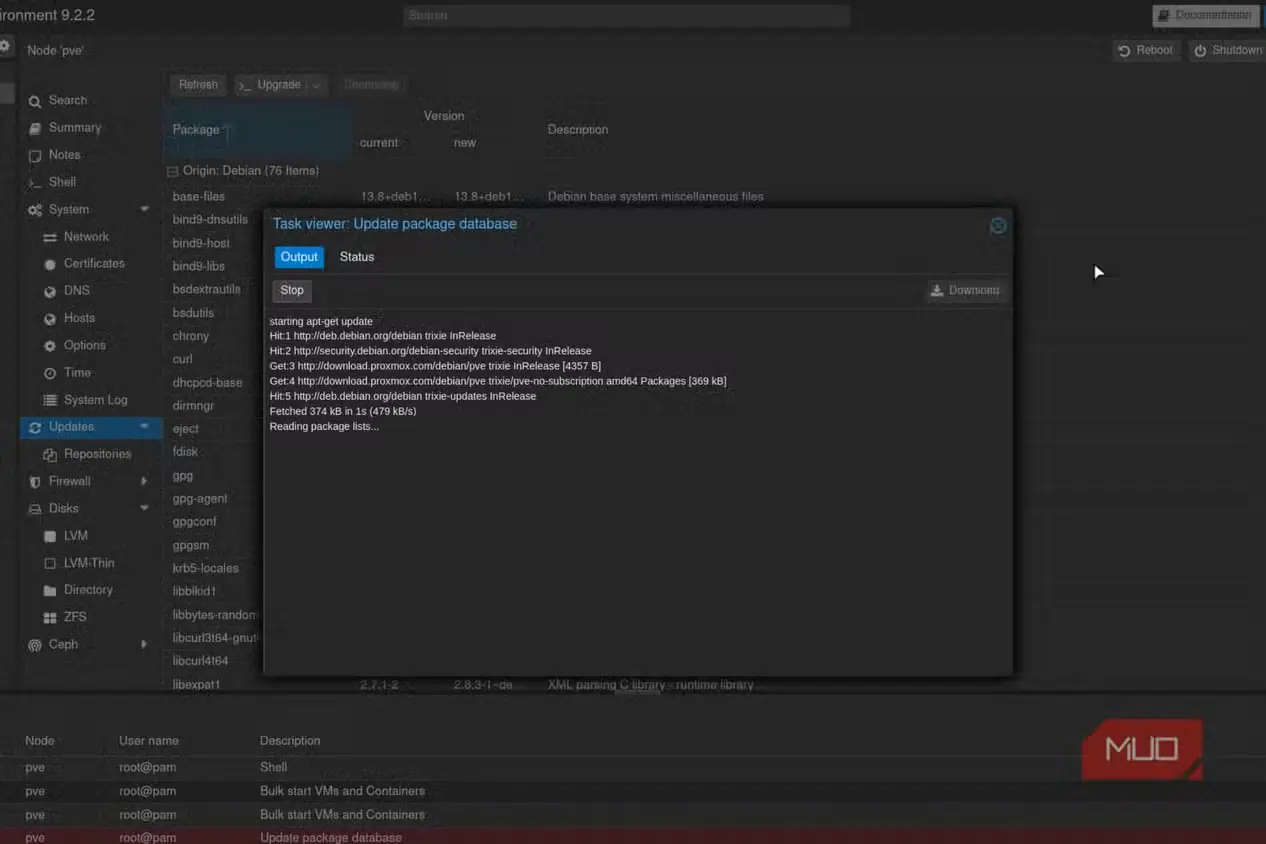This screenshot has width=1266, height=844.
Task: Close the Task viewer dialog
Action: [x=998, y=226]
